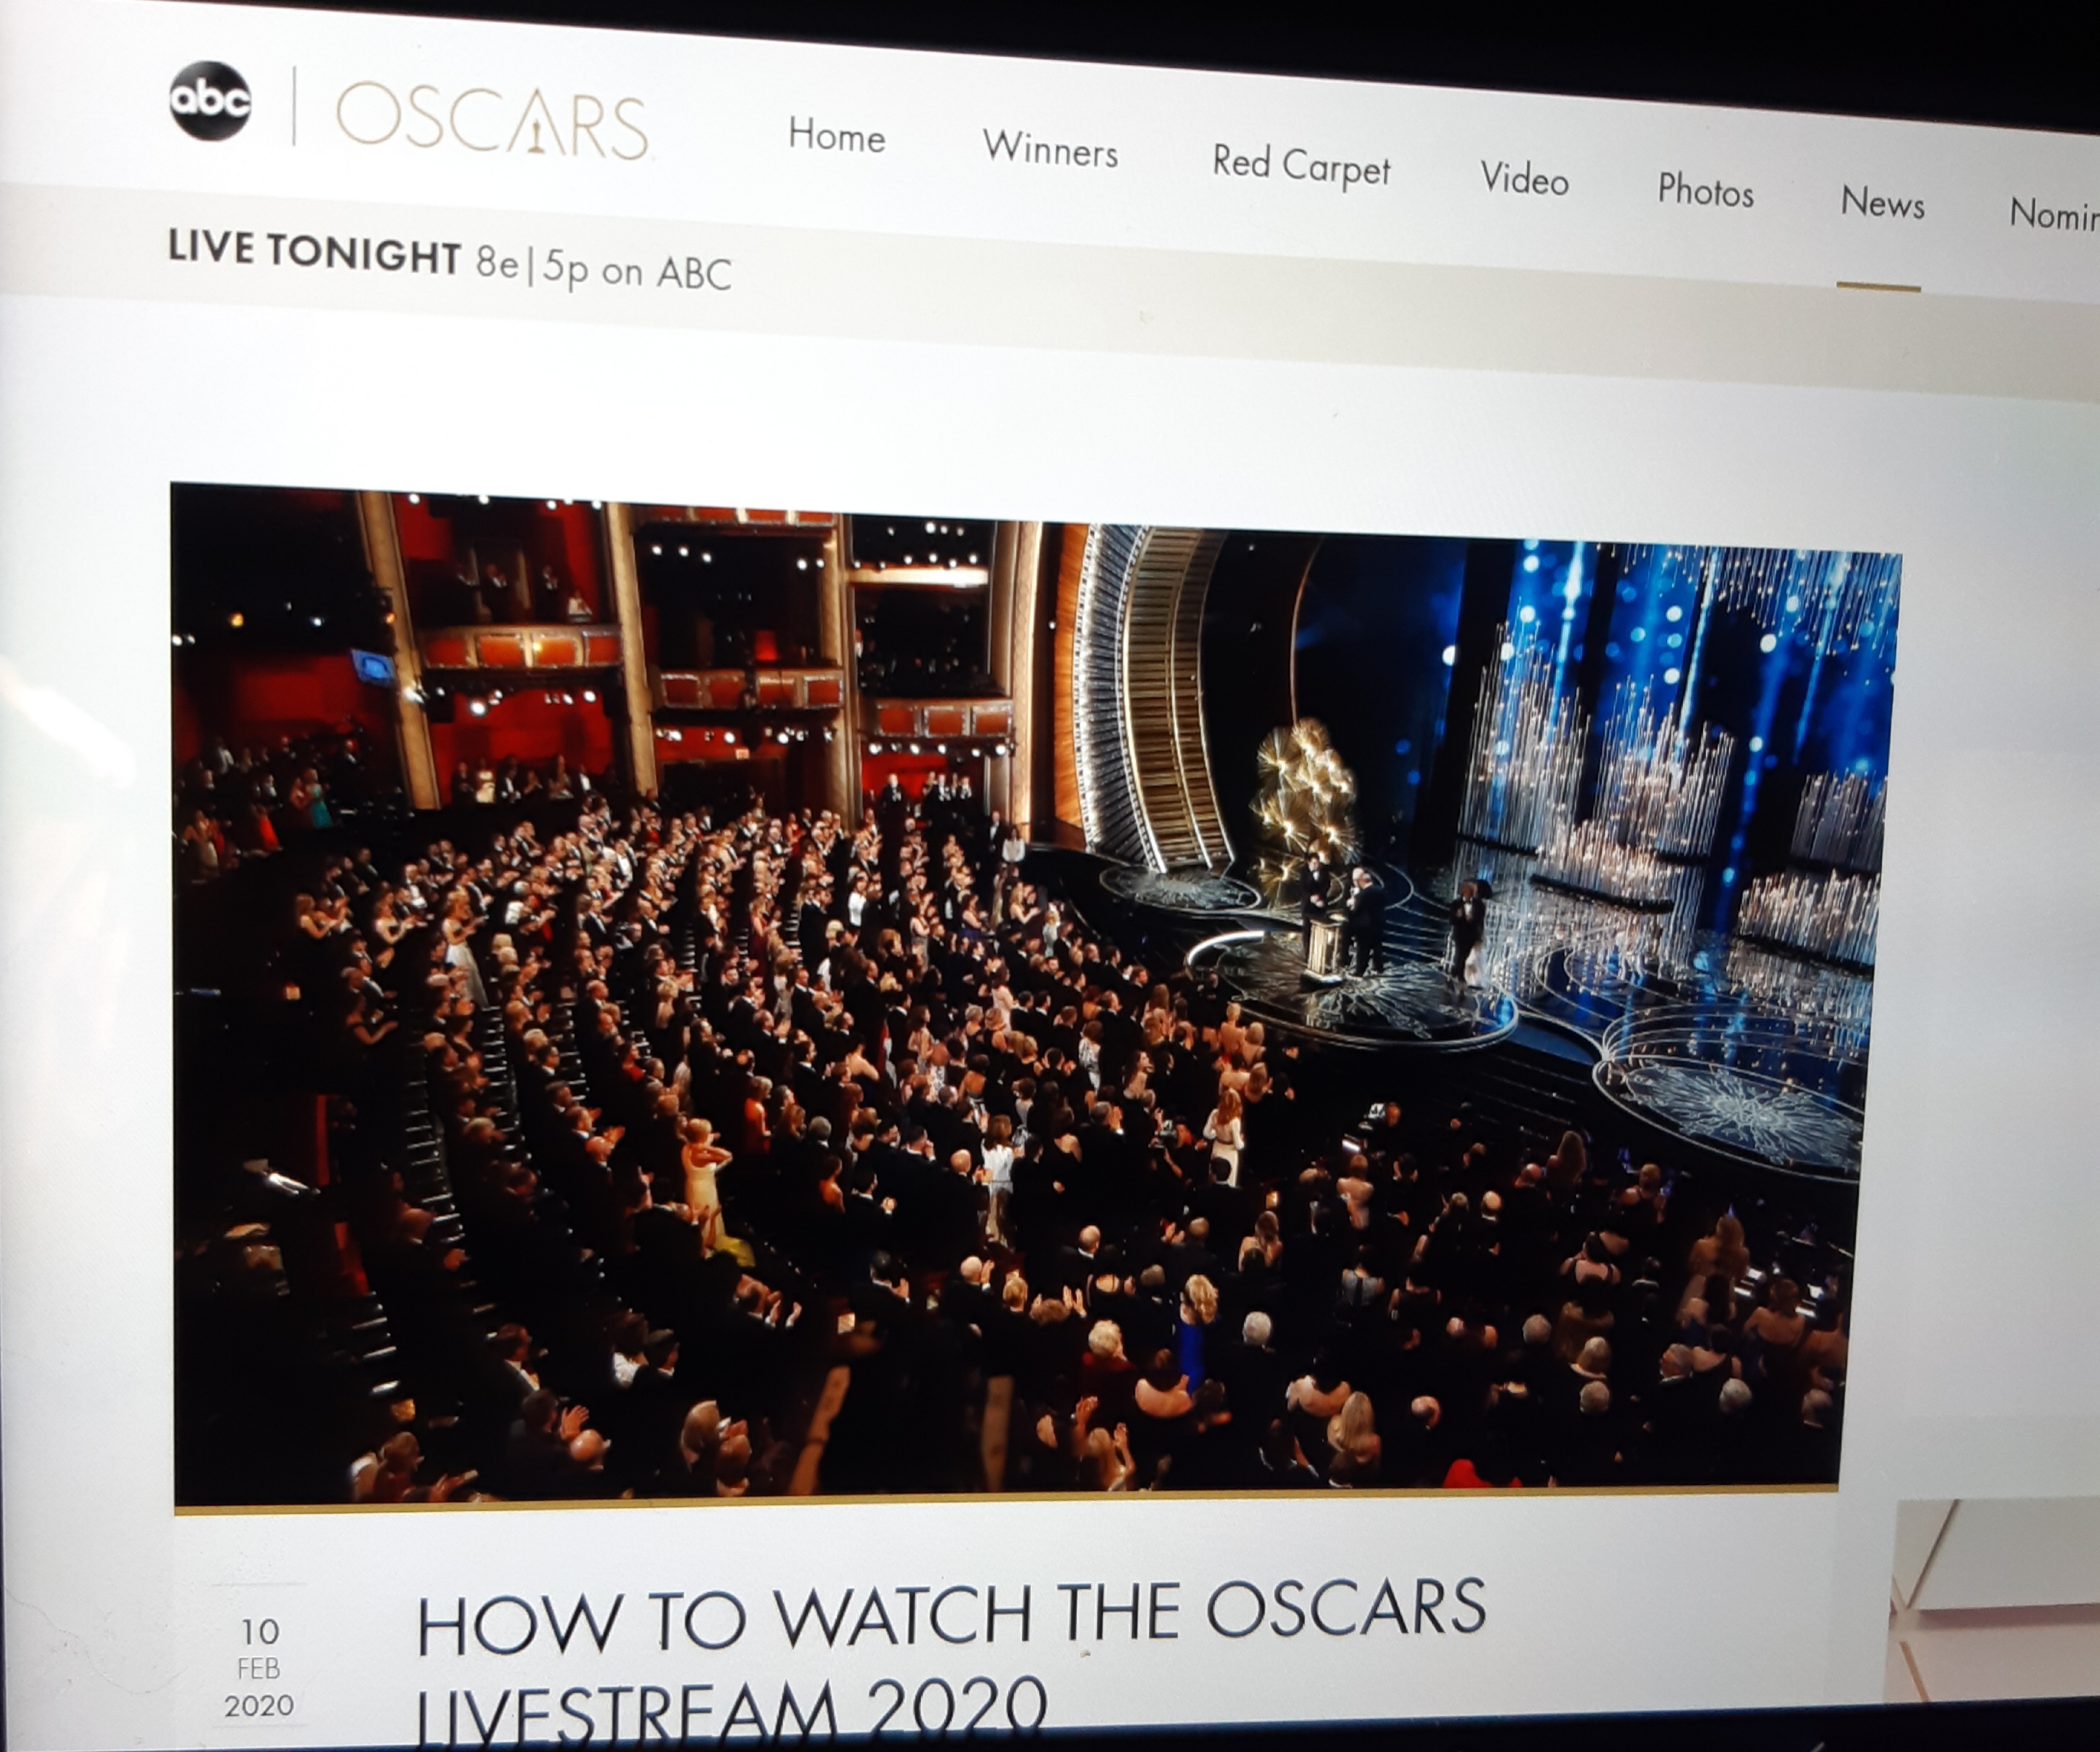Click the LIVE TONIGHT banner text
Screen dimensions: 2100x1752
pyautogui.click(x=313, y=251)
